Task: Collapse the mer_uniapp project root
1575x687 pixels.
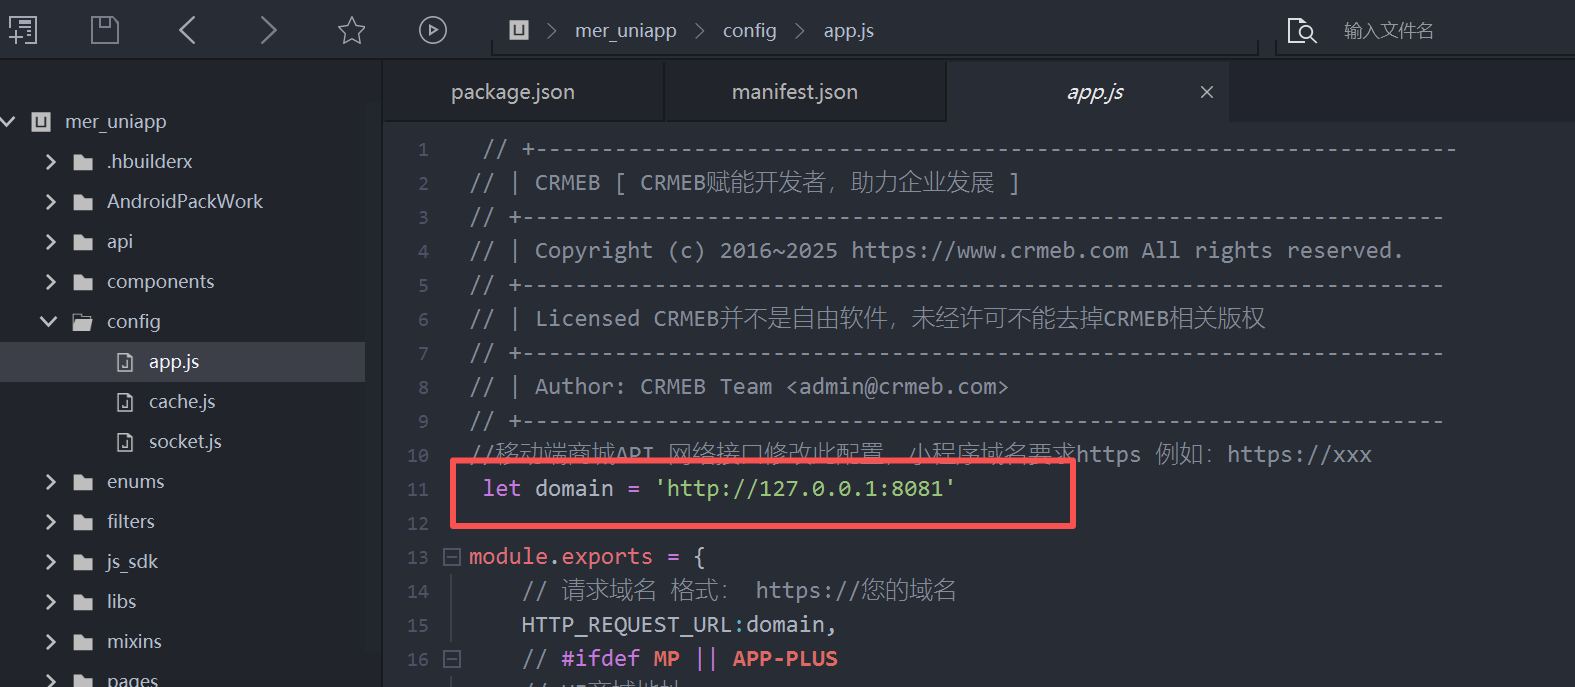Action: (x=9, y=121)
